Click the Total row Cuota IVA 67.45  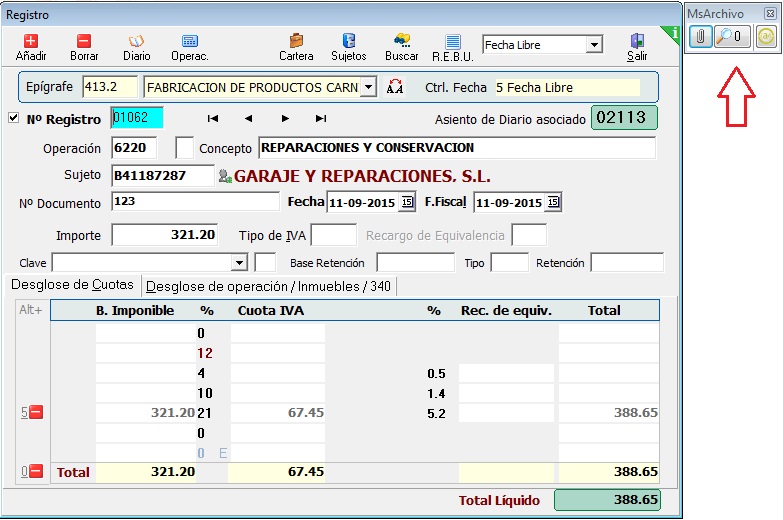277,472
